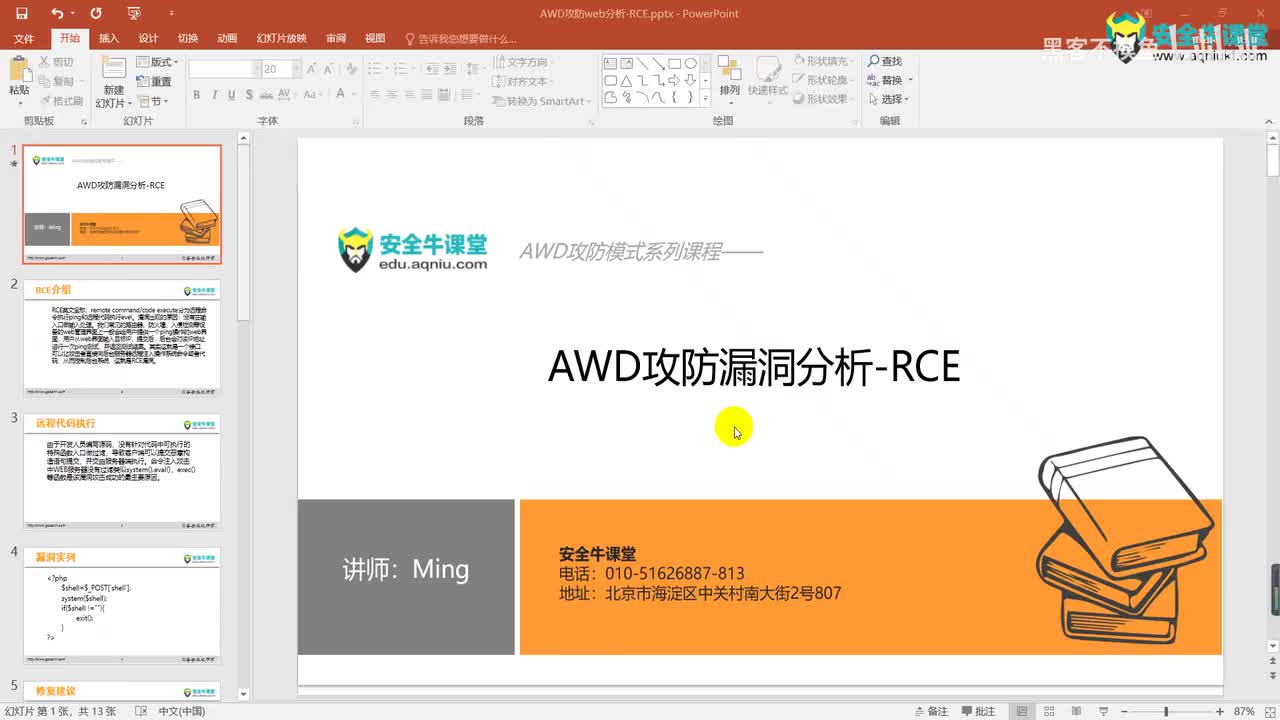Screen dimensions: 1280x720
Task: Open 选择 select dropdown
Action: click(888, 100)
